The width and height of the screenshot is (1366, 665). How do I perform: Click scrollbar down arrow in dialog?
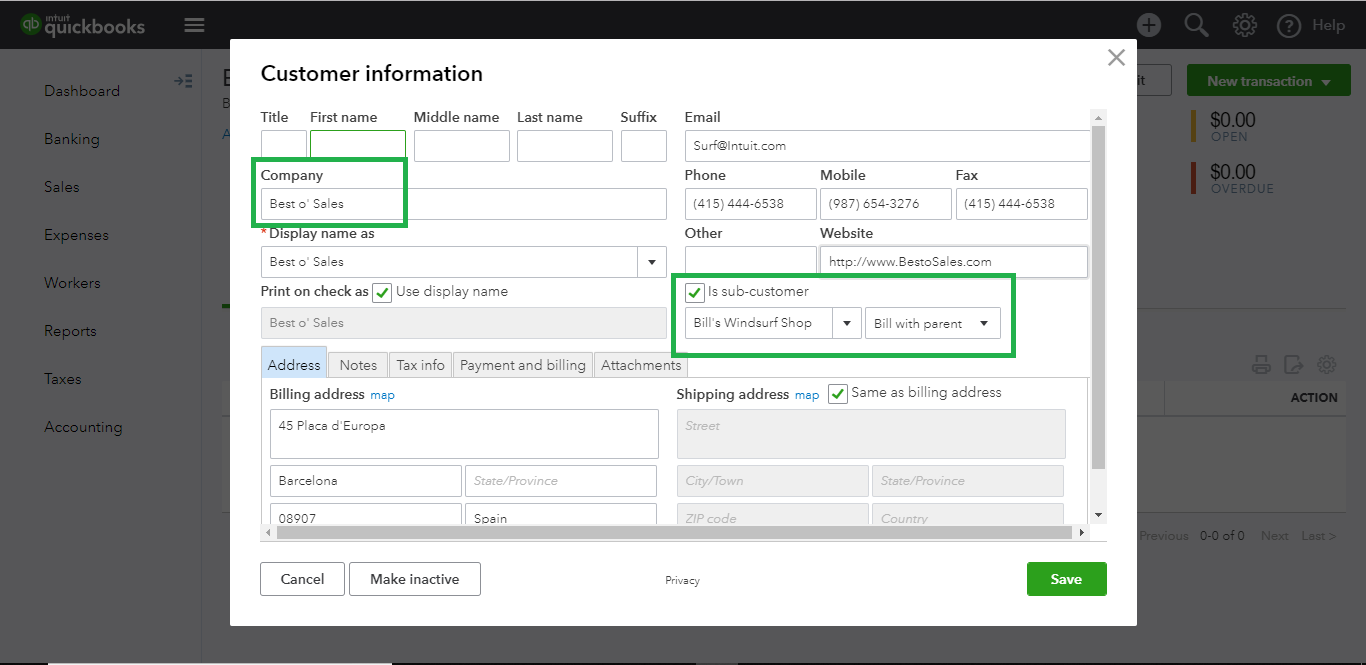1099,515
